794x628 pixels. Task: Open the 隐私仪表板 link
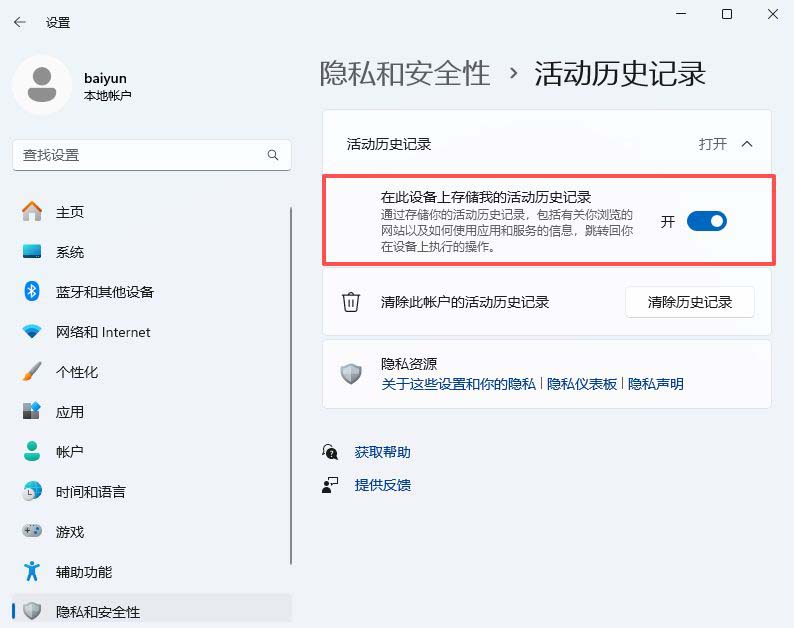[x=582, y=384]
